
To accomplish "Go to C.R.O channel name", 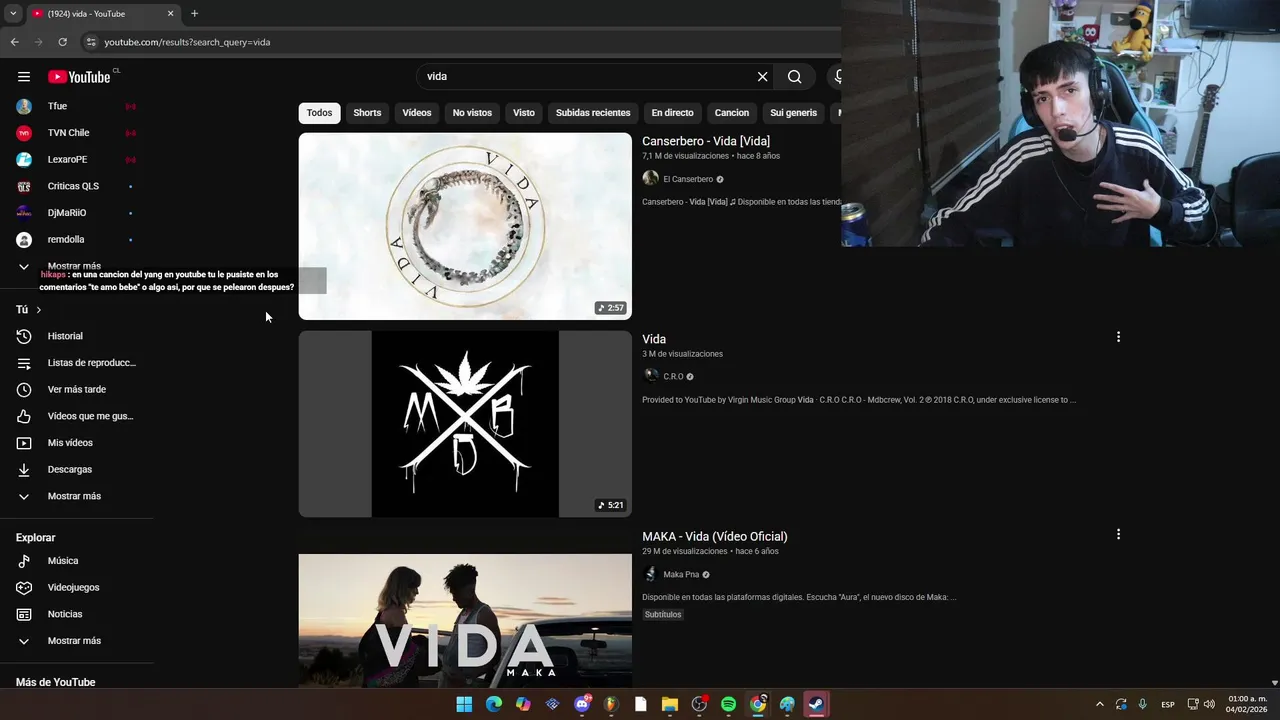I will 673,376.
